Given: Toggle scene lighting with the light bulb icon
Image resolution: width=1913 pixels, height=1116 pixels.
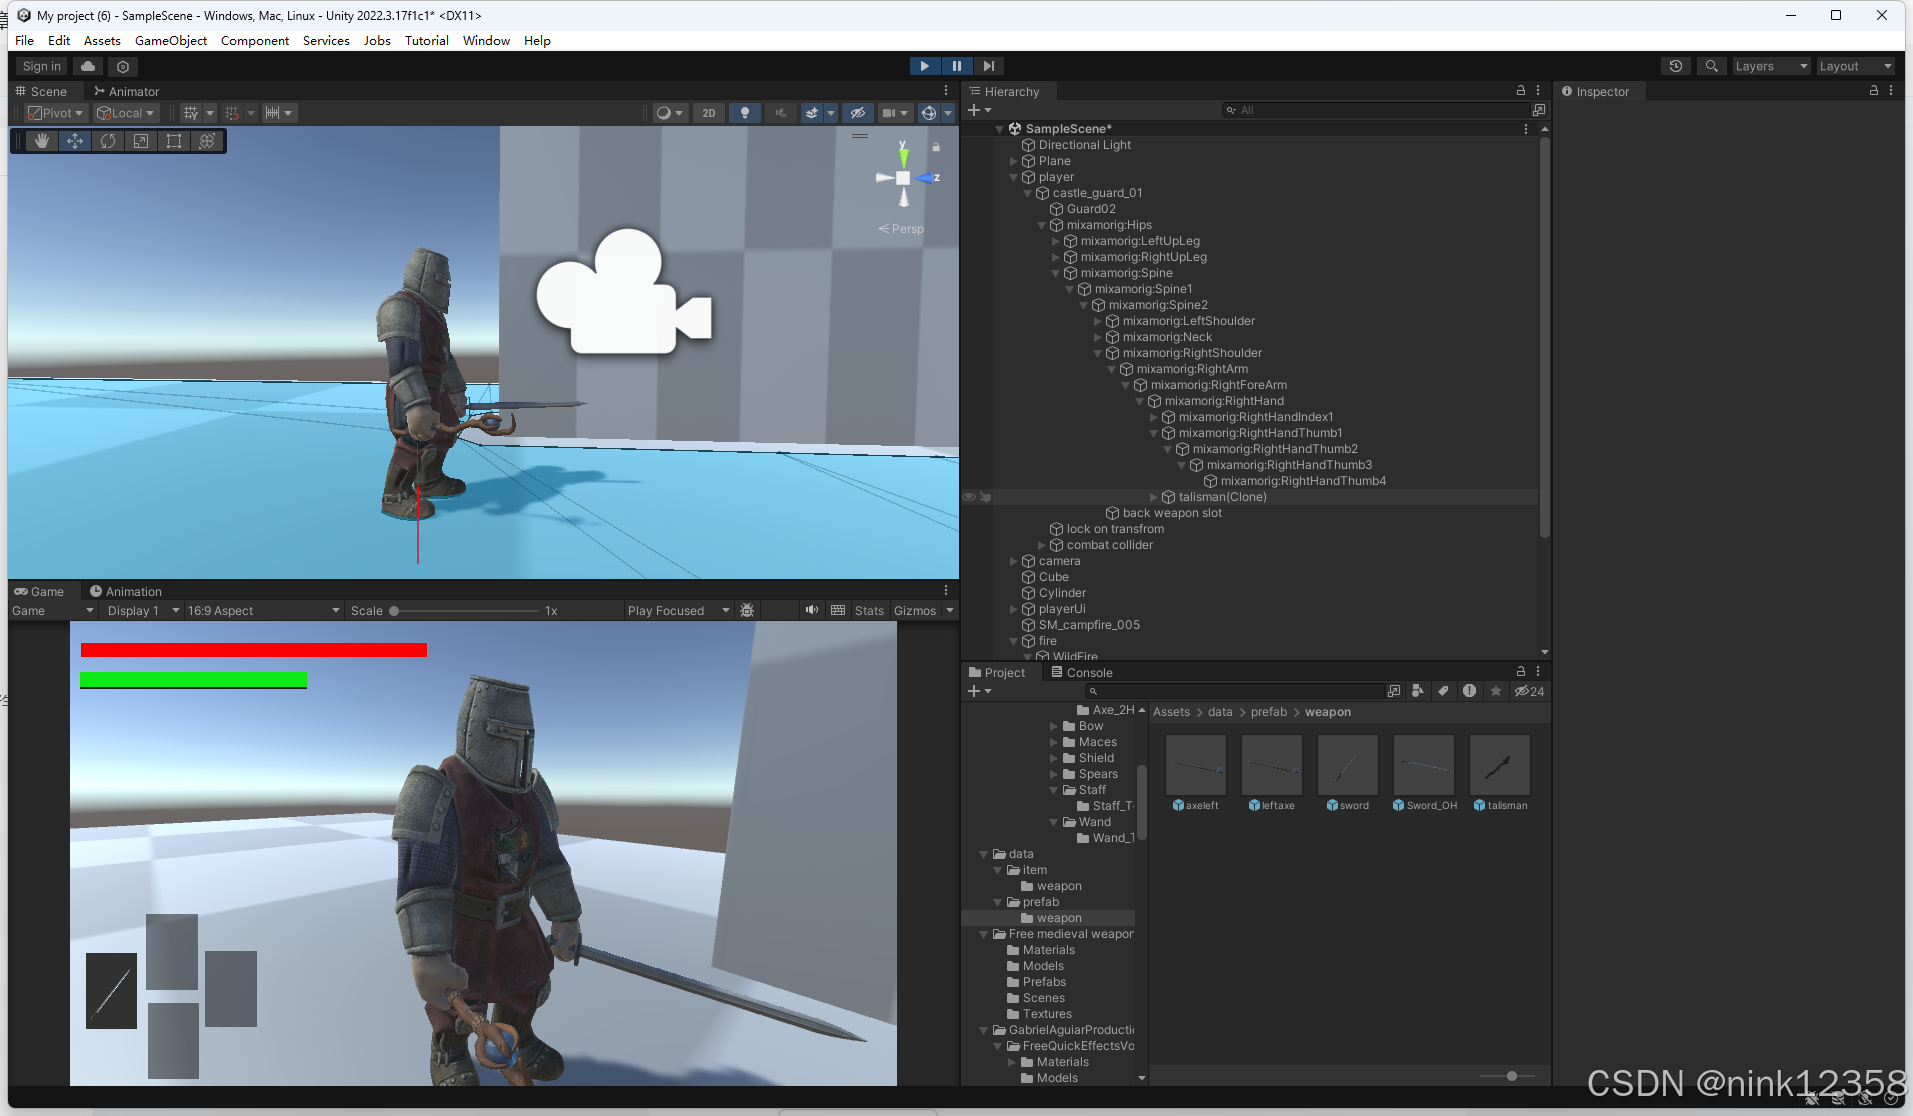Looking at the screenshot, I should click(744, 112).
